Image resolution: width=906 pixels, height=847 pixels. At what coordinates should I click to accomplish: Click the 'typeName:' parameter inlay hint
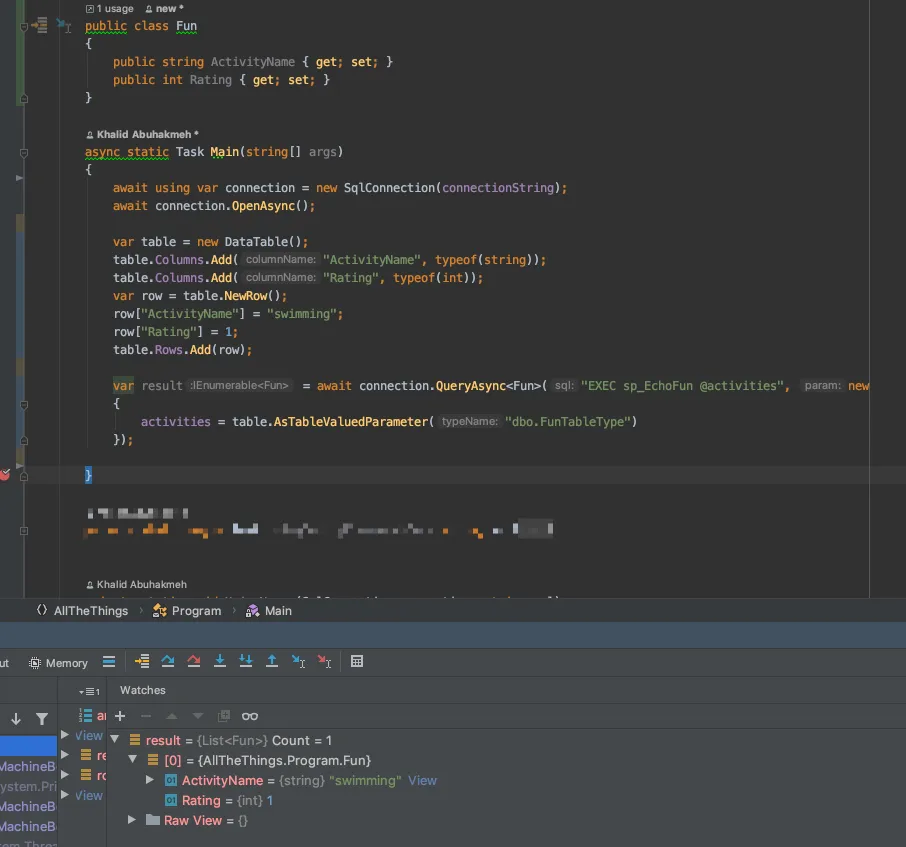pyautogui.click(x=469, y=421)
